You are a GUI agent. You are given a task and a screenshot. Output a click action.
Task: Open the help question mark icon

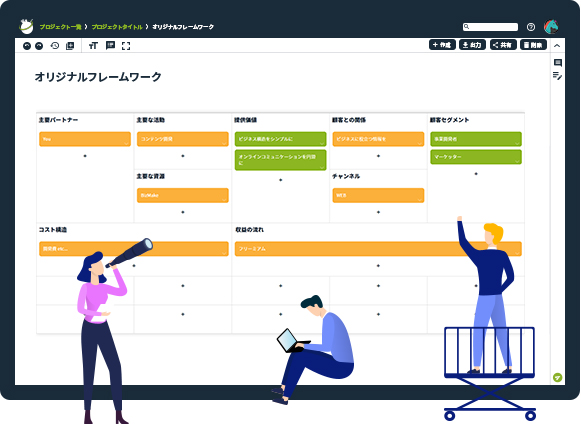(x=531, y=27)
